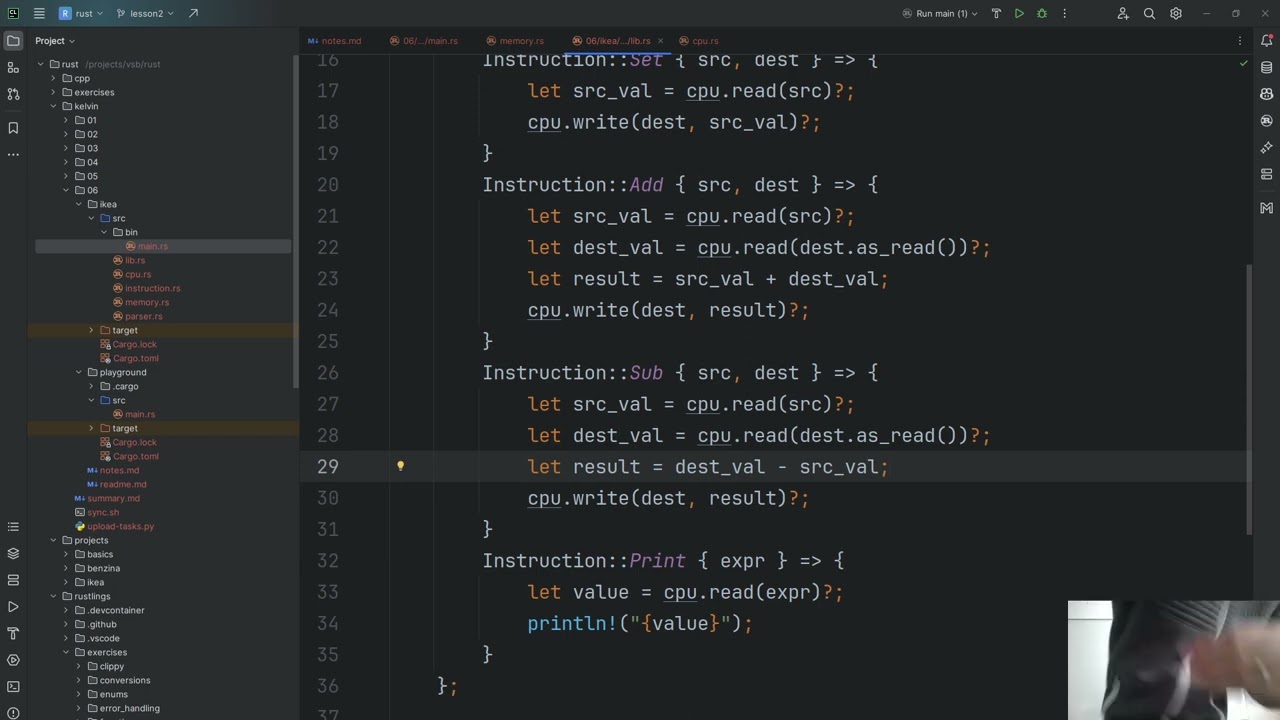Click the editor vertical scrollbar

tap(1248, 399)
